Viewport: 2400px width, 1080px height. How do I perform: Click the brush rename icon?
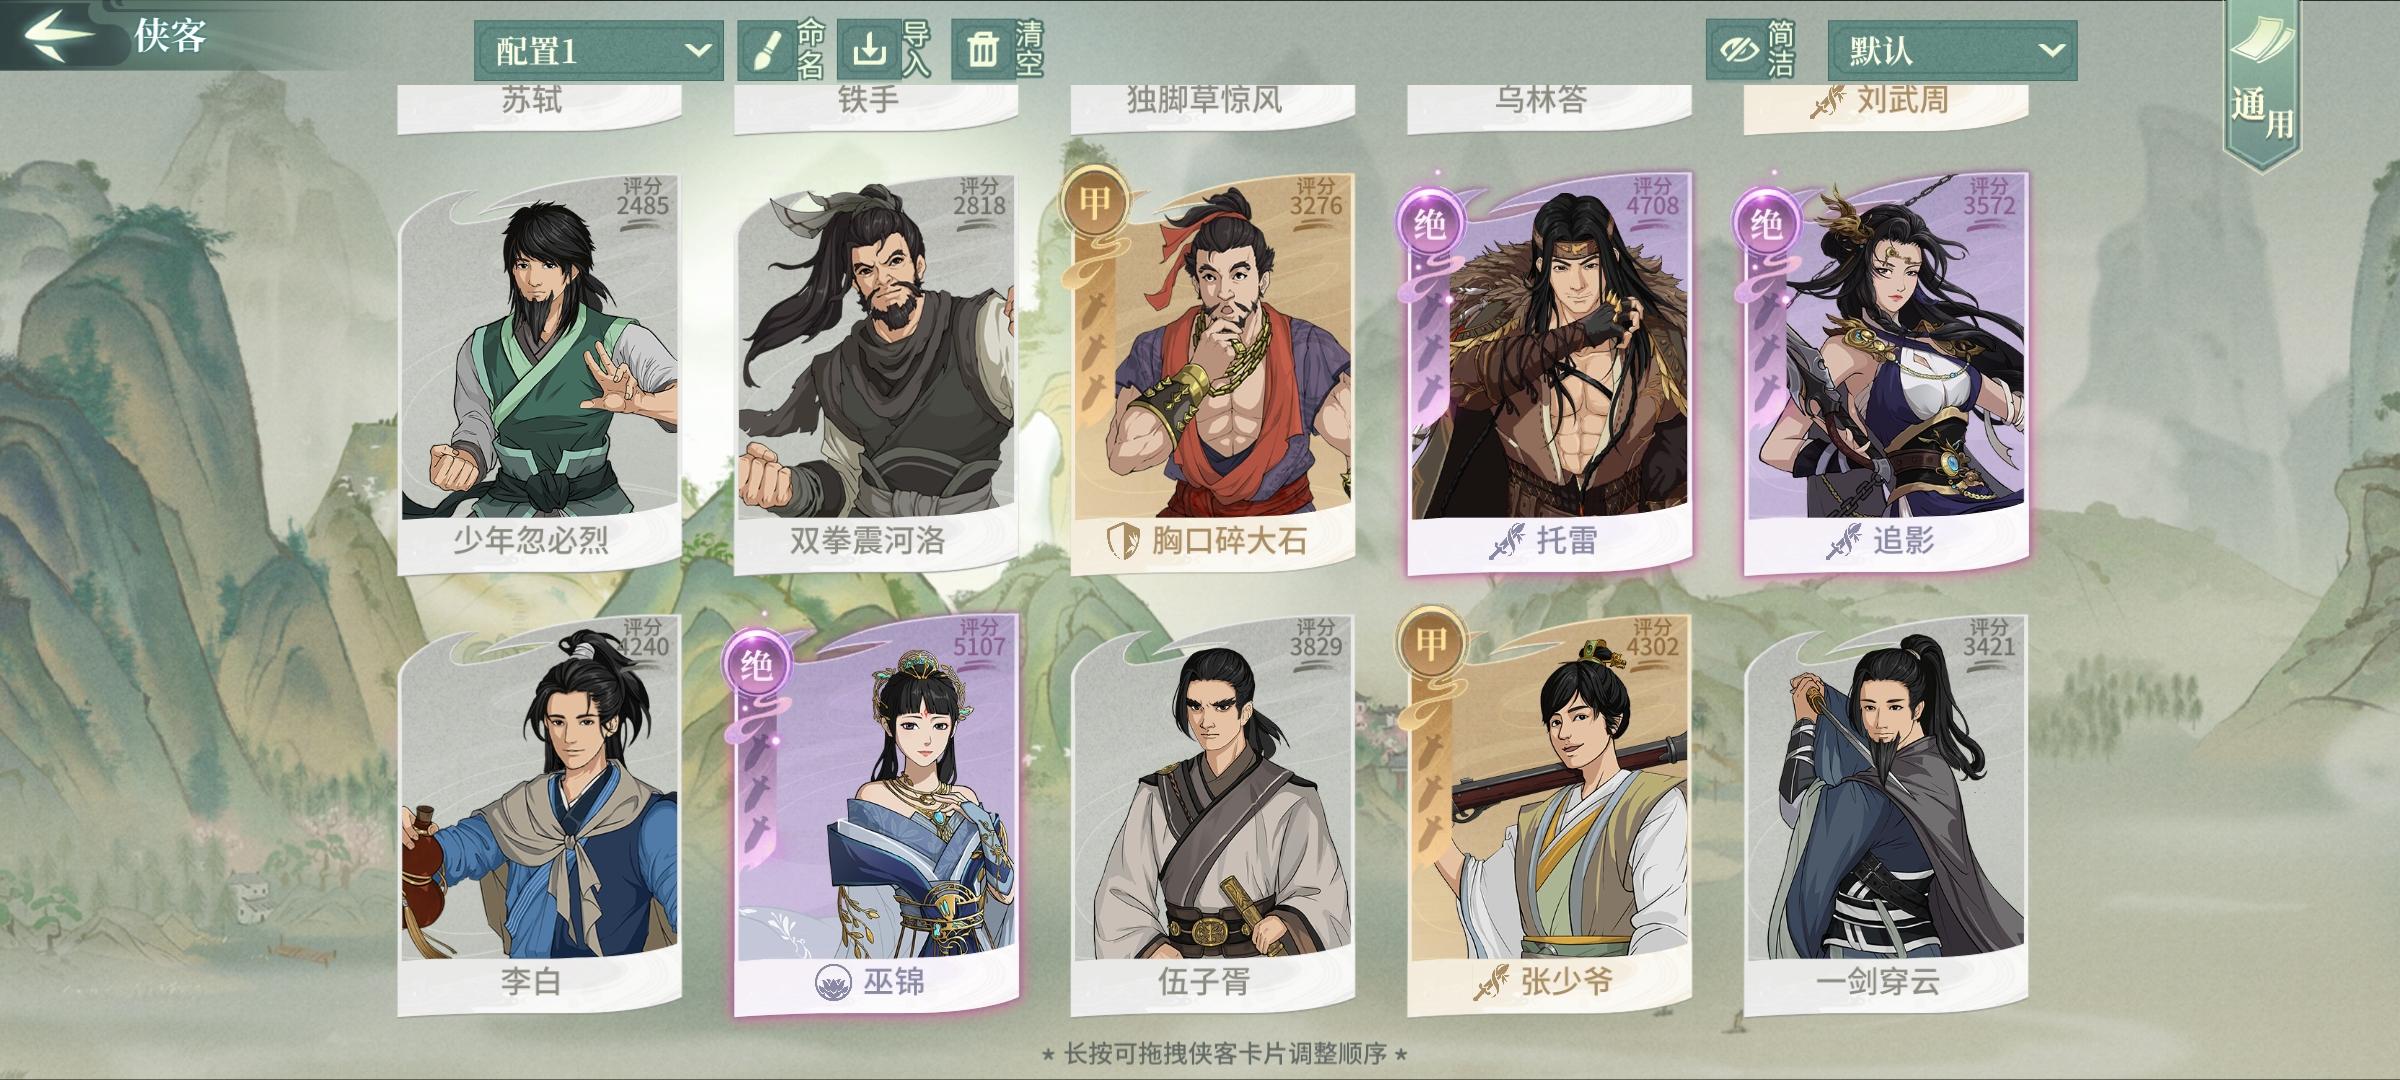tap(766, 50)
